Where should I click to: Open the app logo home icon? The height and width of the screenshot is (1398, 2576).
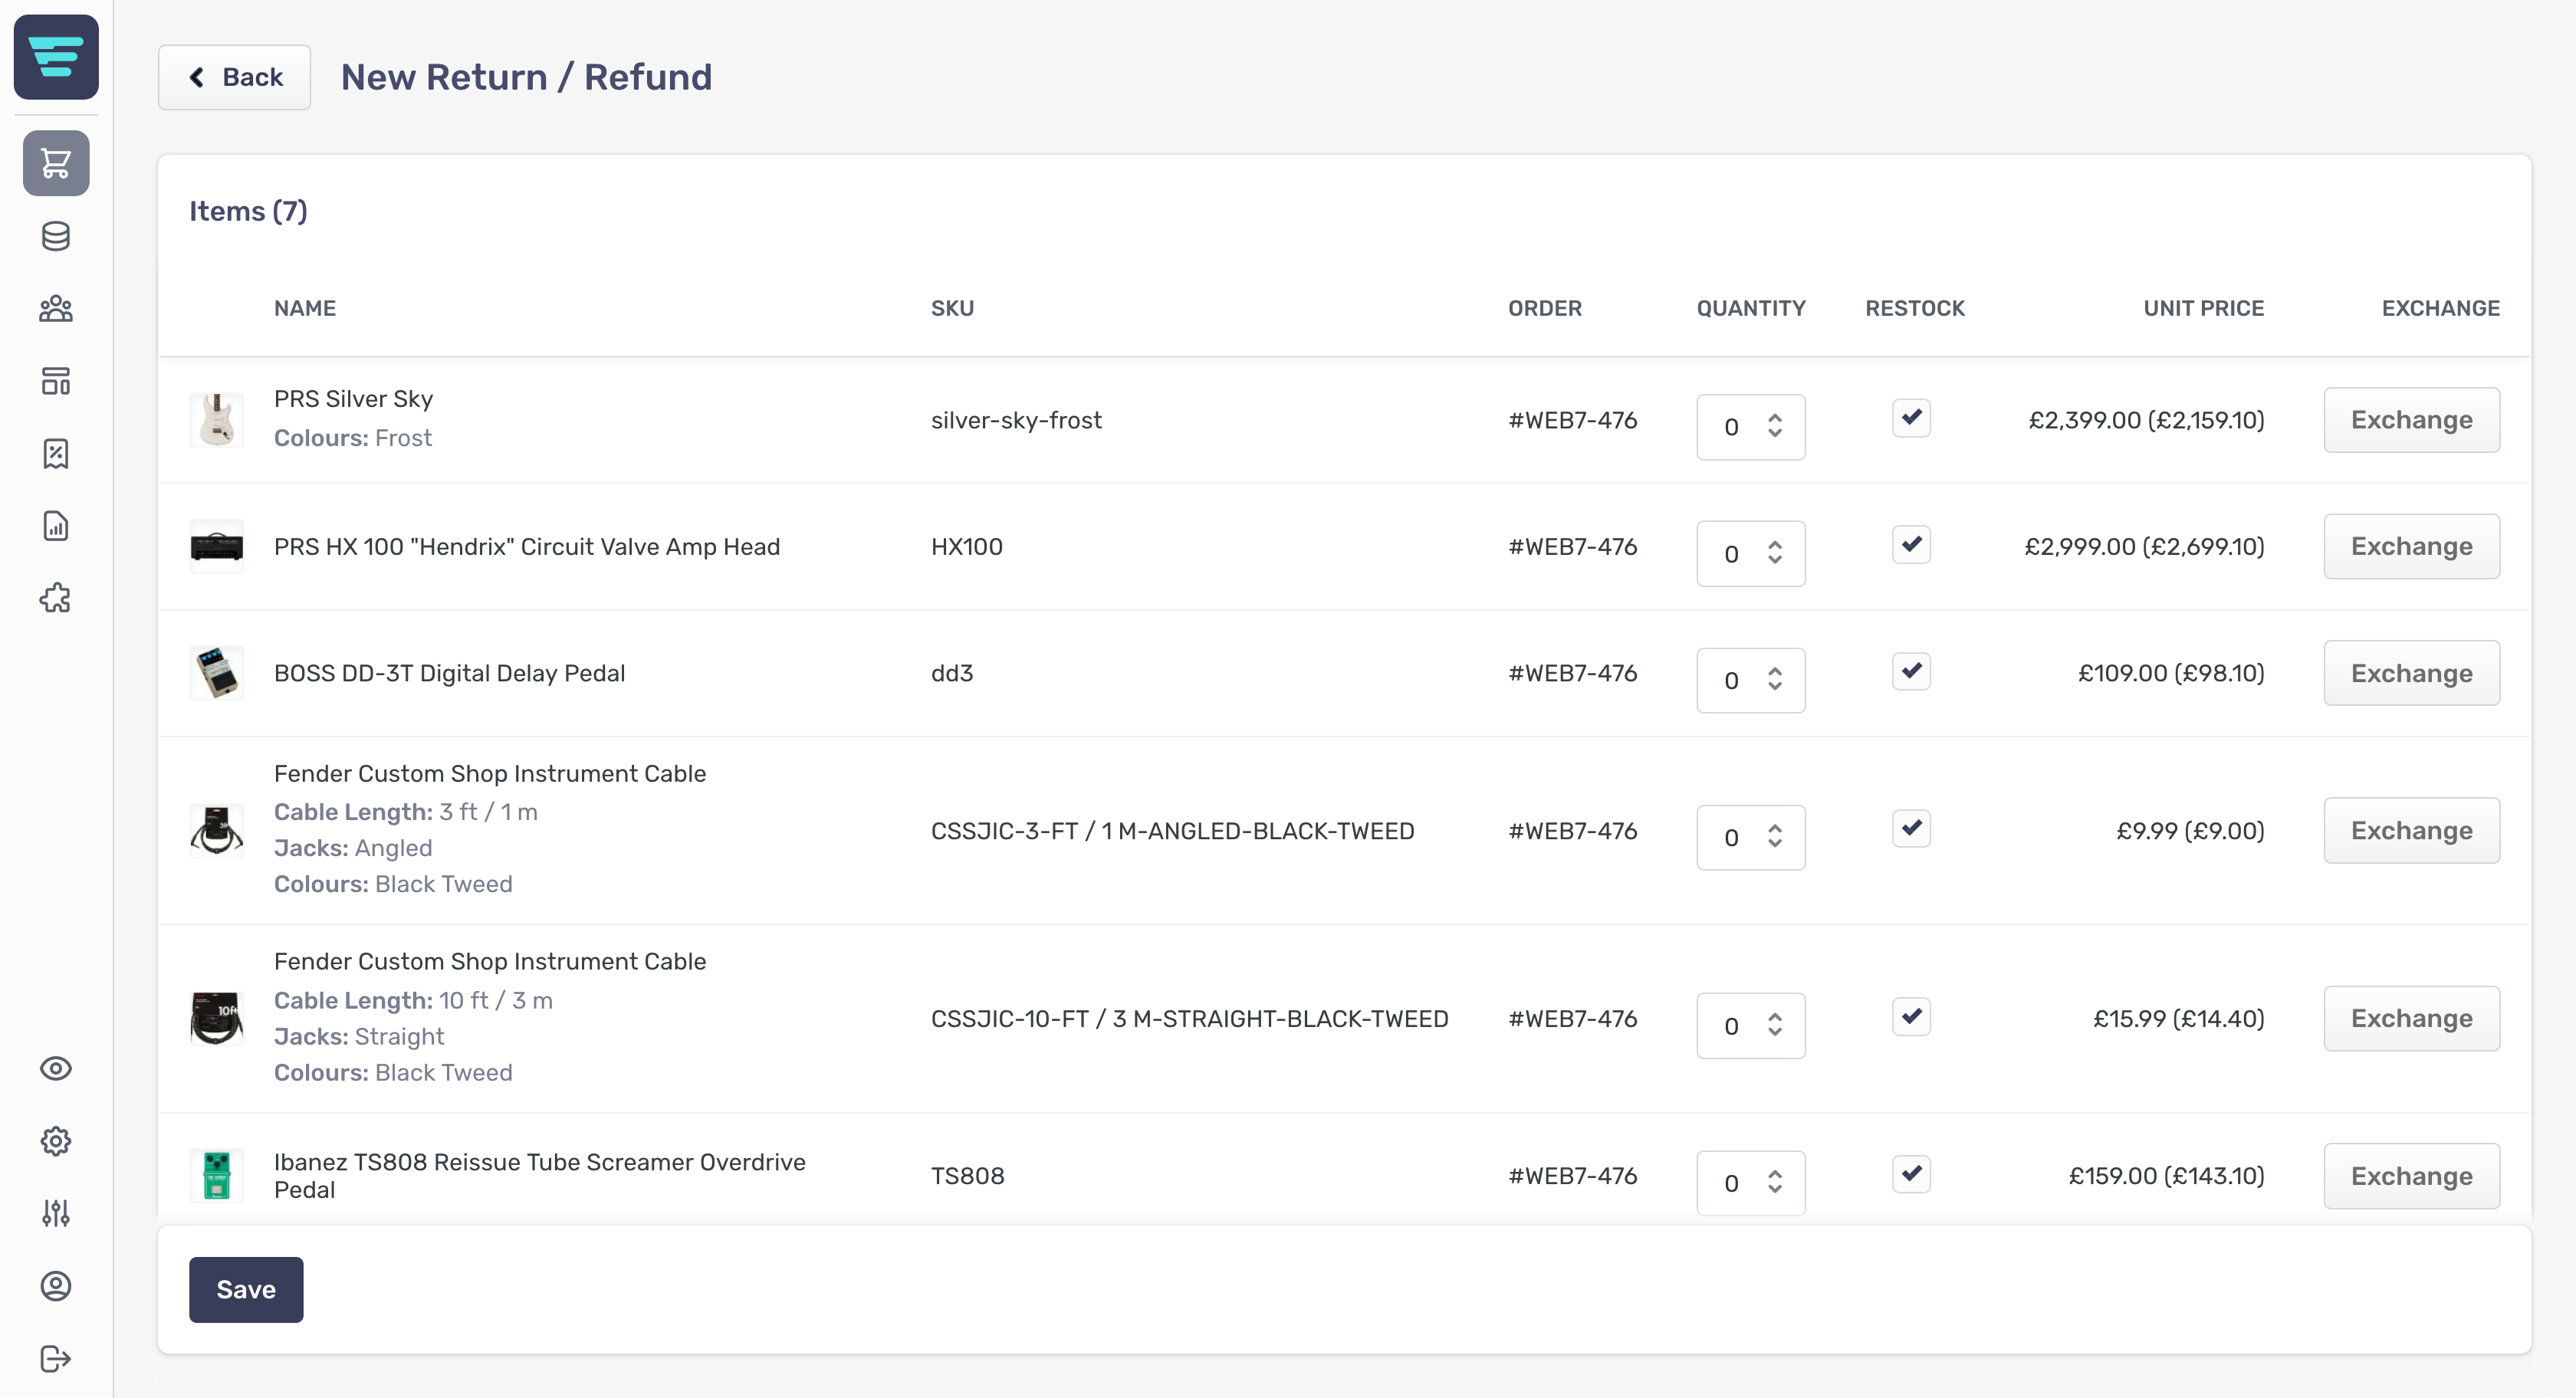click(x=56, y=57)
